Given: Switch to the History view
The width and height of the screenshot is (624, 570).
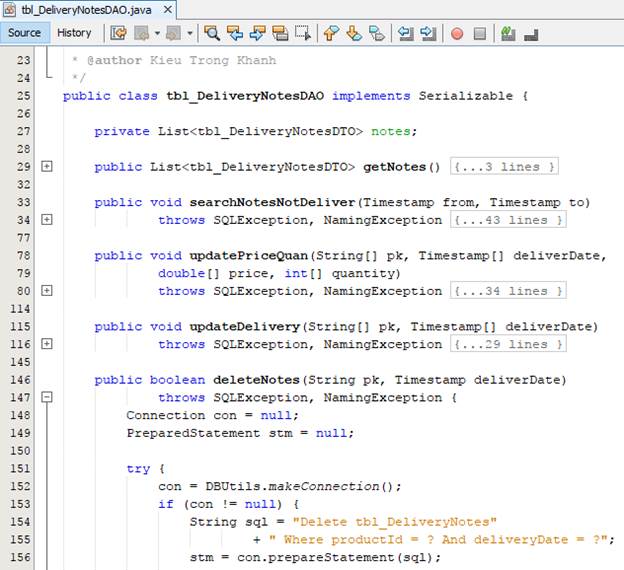Looking at the screenshot, I should [74, 33].
